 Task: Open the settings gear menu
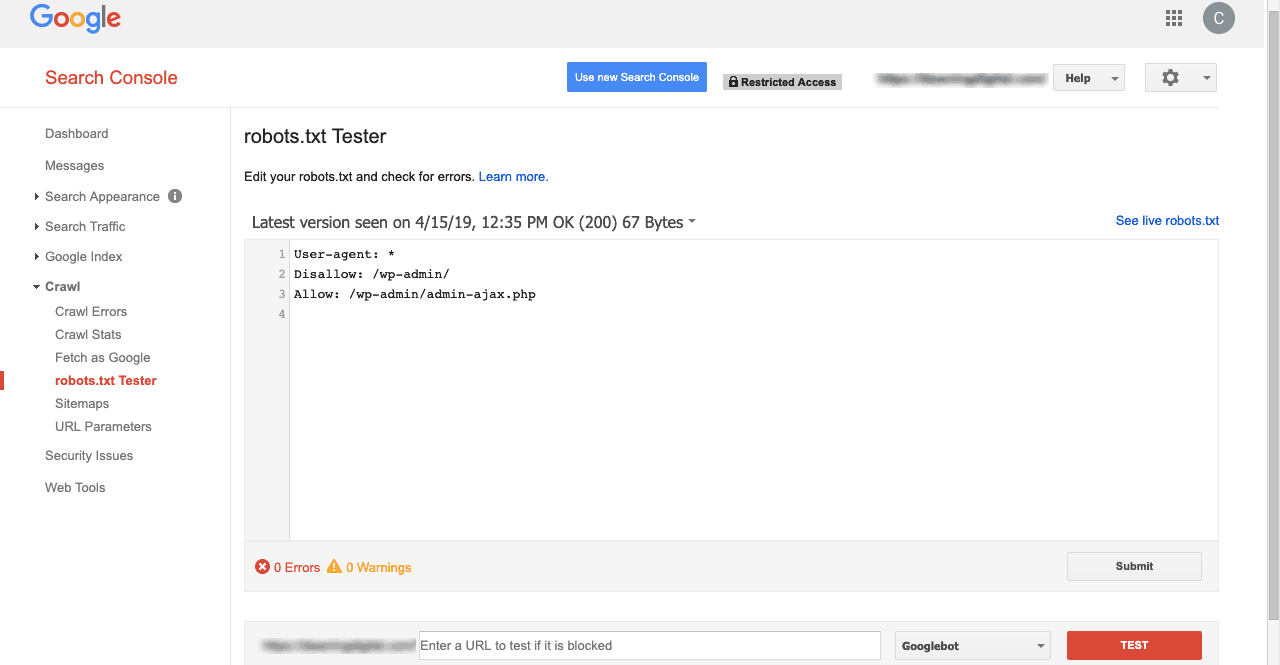(x=1181, y=78)
